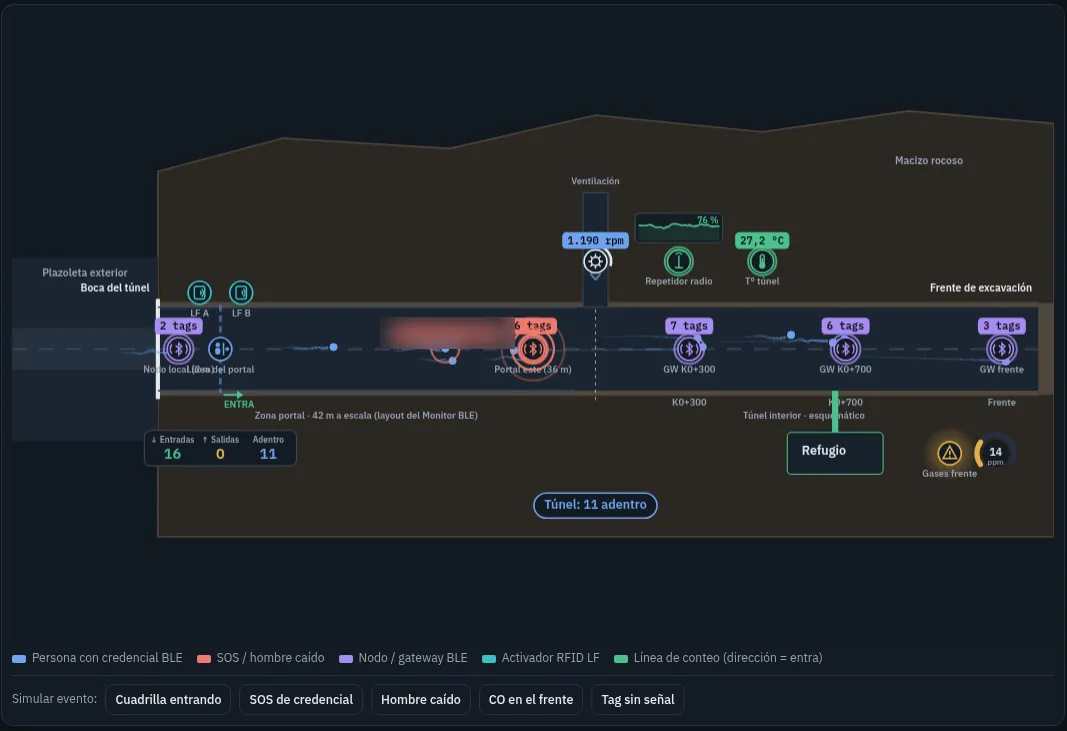Click the Salidas count 0

(x=220, y=454)
